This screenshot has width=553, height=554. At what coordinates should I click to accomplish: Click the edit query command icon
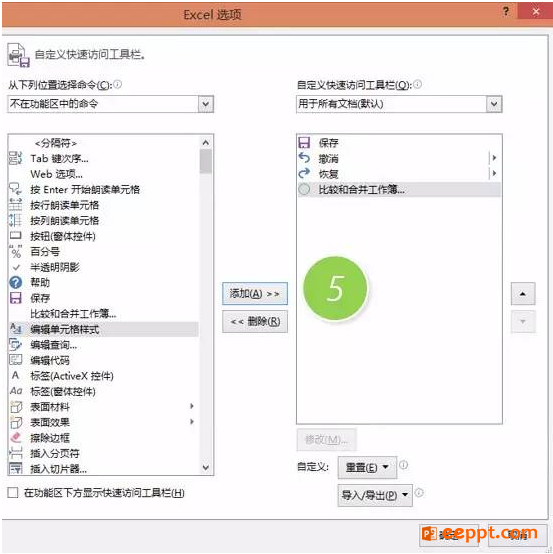[15, 344]
